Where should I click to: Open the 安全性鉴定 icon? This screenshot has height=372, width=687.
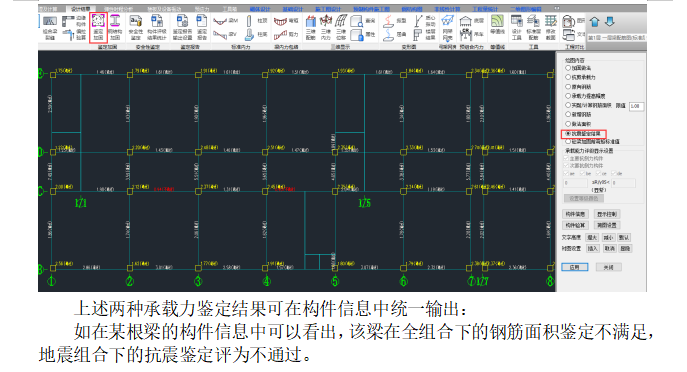tap(136, 27)
